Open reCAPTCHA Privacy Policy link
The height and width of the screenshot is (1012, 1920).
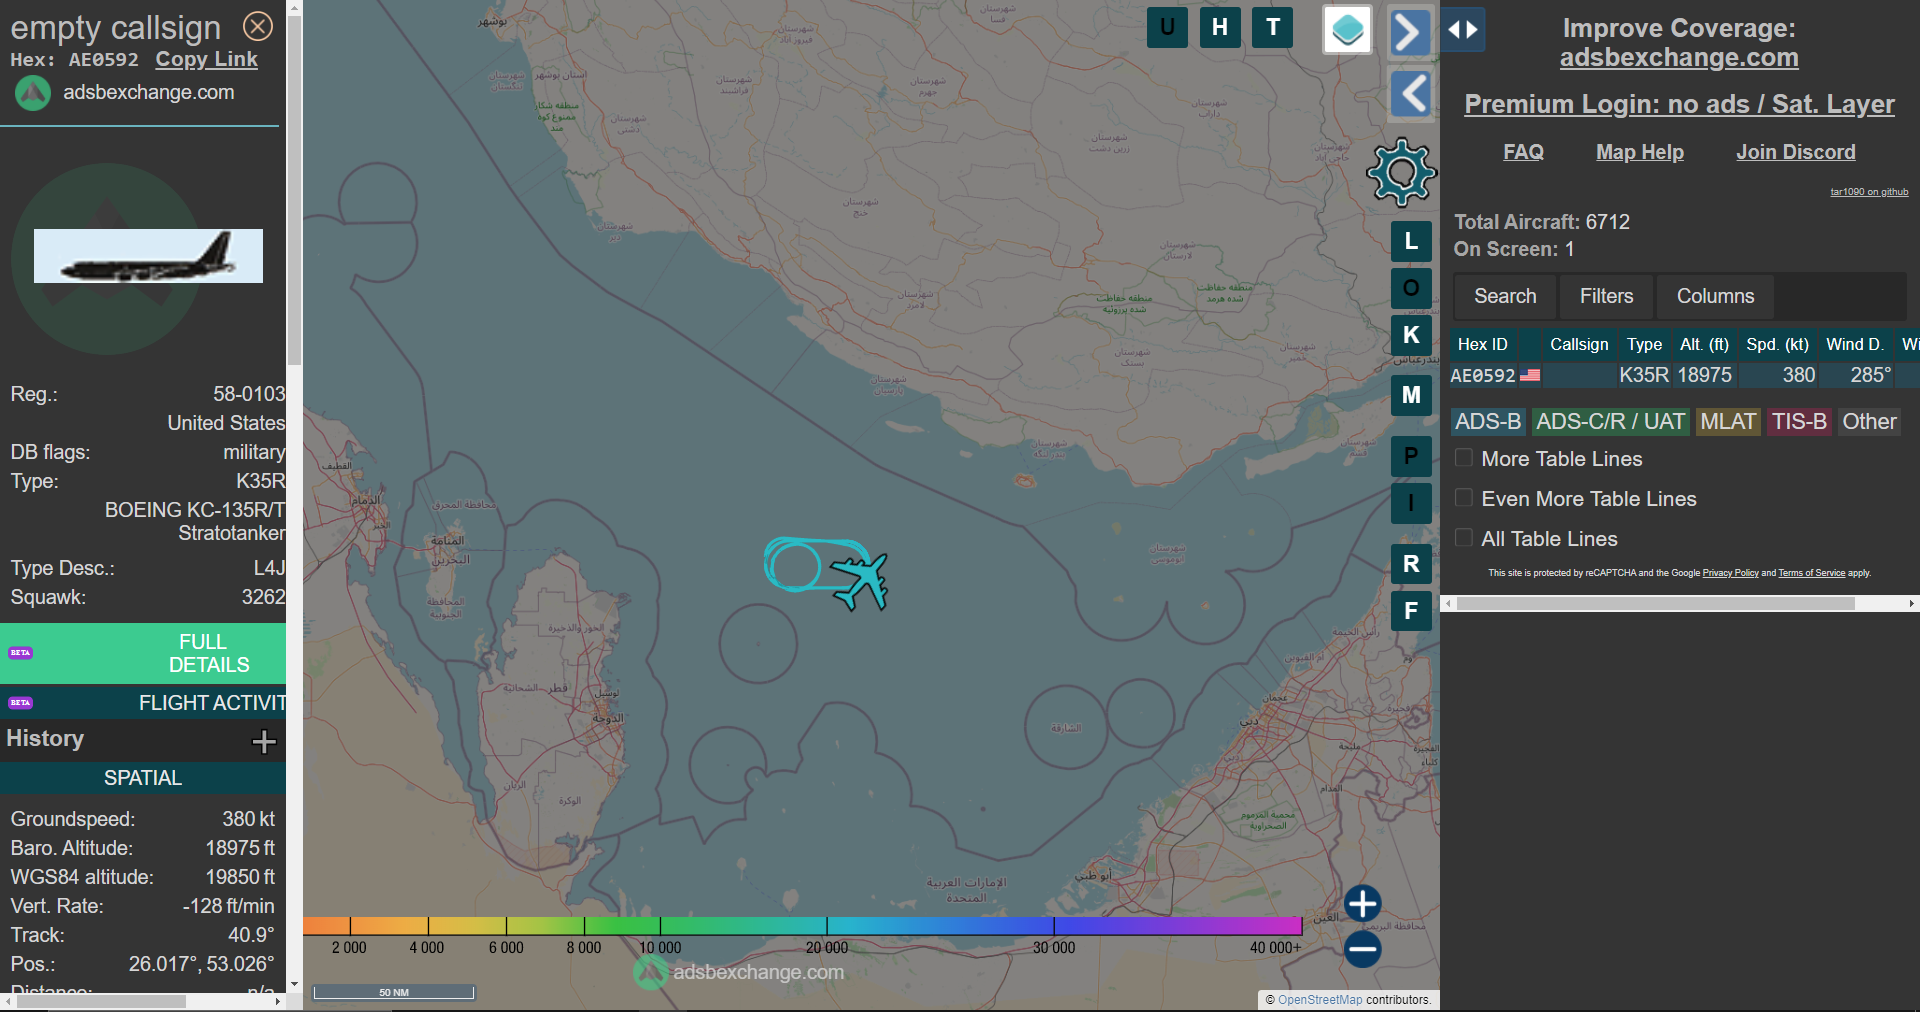point(1730,573)
